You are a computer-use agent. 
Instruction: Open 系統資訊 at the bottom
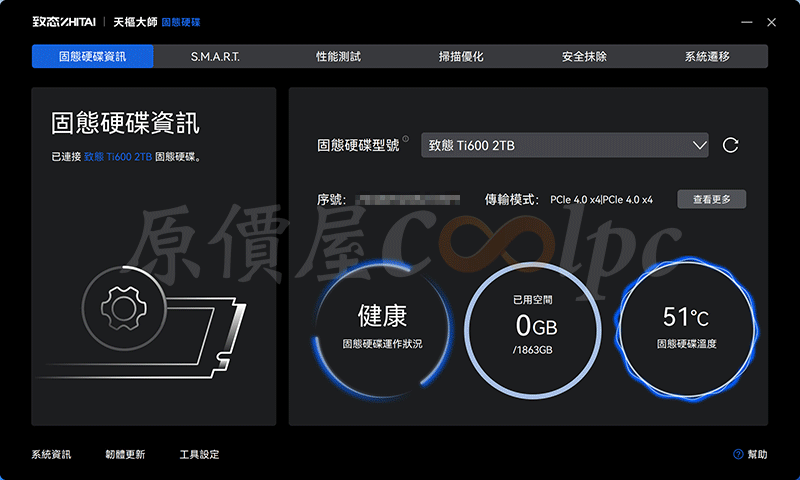coord(51,455)
